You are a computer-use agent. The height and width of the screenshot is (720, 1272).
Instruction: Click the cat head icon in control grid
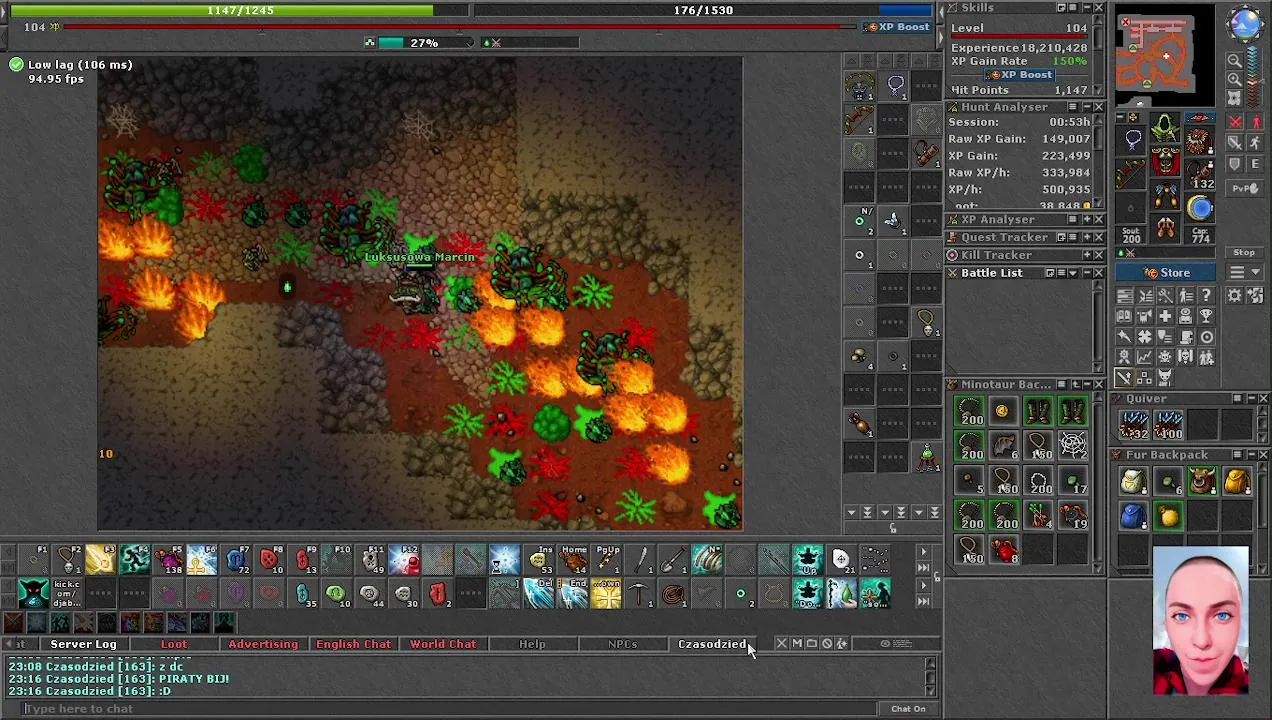click(1165, 378)
